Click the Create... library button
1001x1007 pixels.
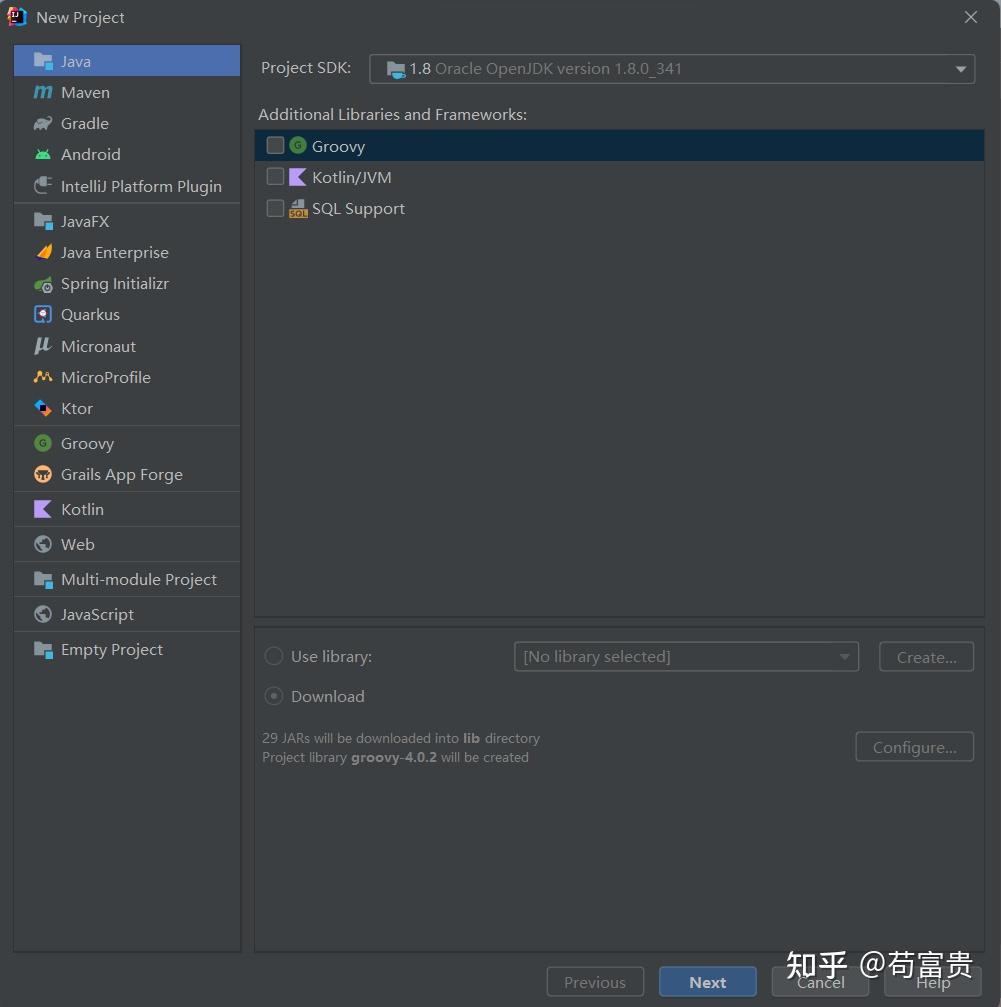(926, 657)
